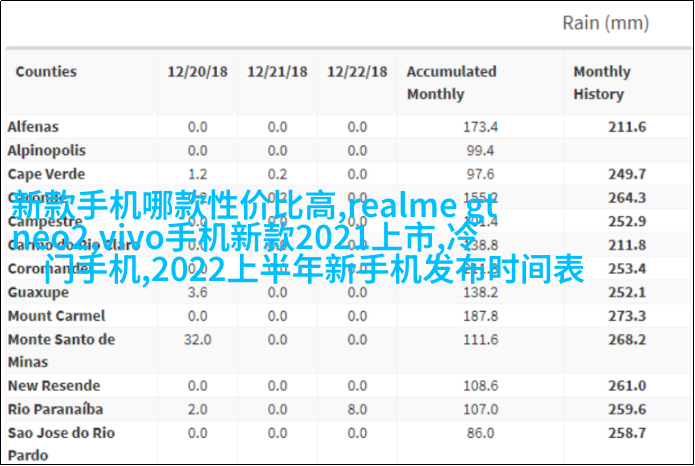Click the monthly history value '252.9'
Viewport: 695px width, 466px height.
click(x=627, y=221)
